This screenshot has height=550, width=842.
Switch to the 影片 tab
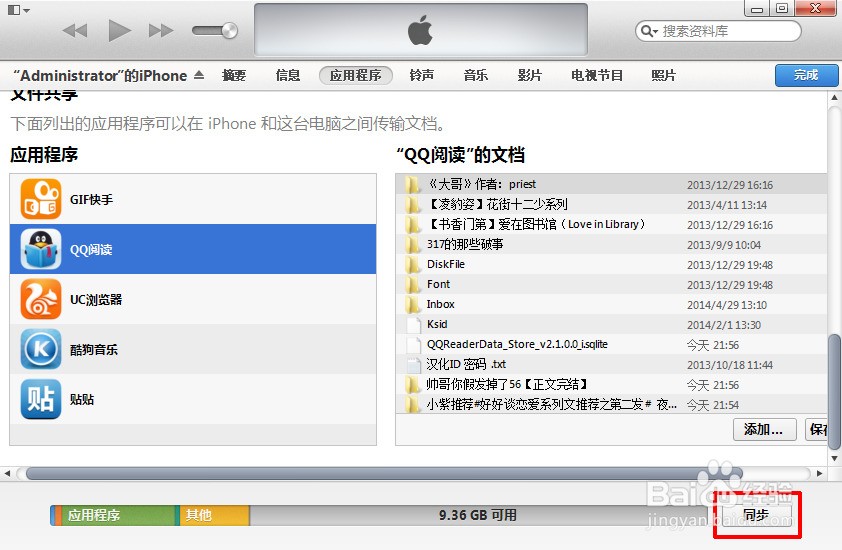pos(529,75)
